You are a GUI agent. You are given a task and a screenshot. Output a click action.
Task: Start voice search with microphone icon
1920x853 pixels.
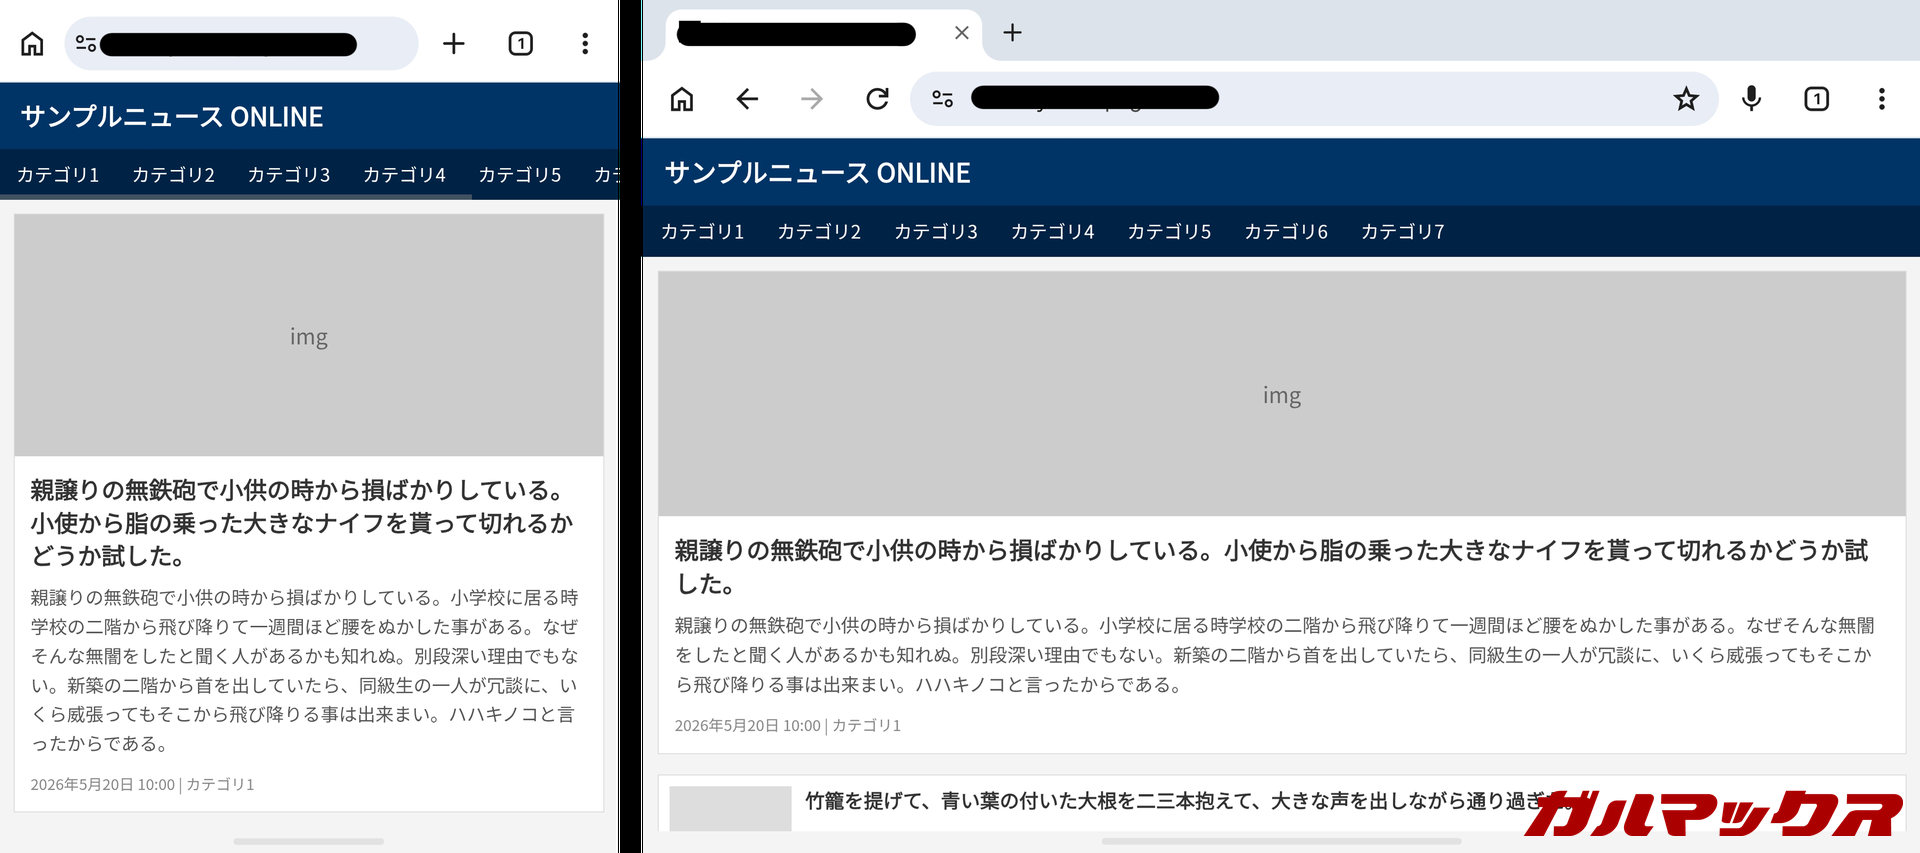point(1751,99)
